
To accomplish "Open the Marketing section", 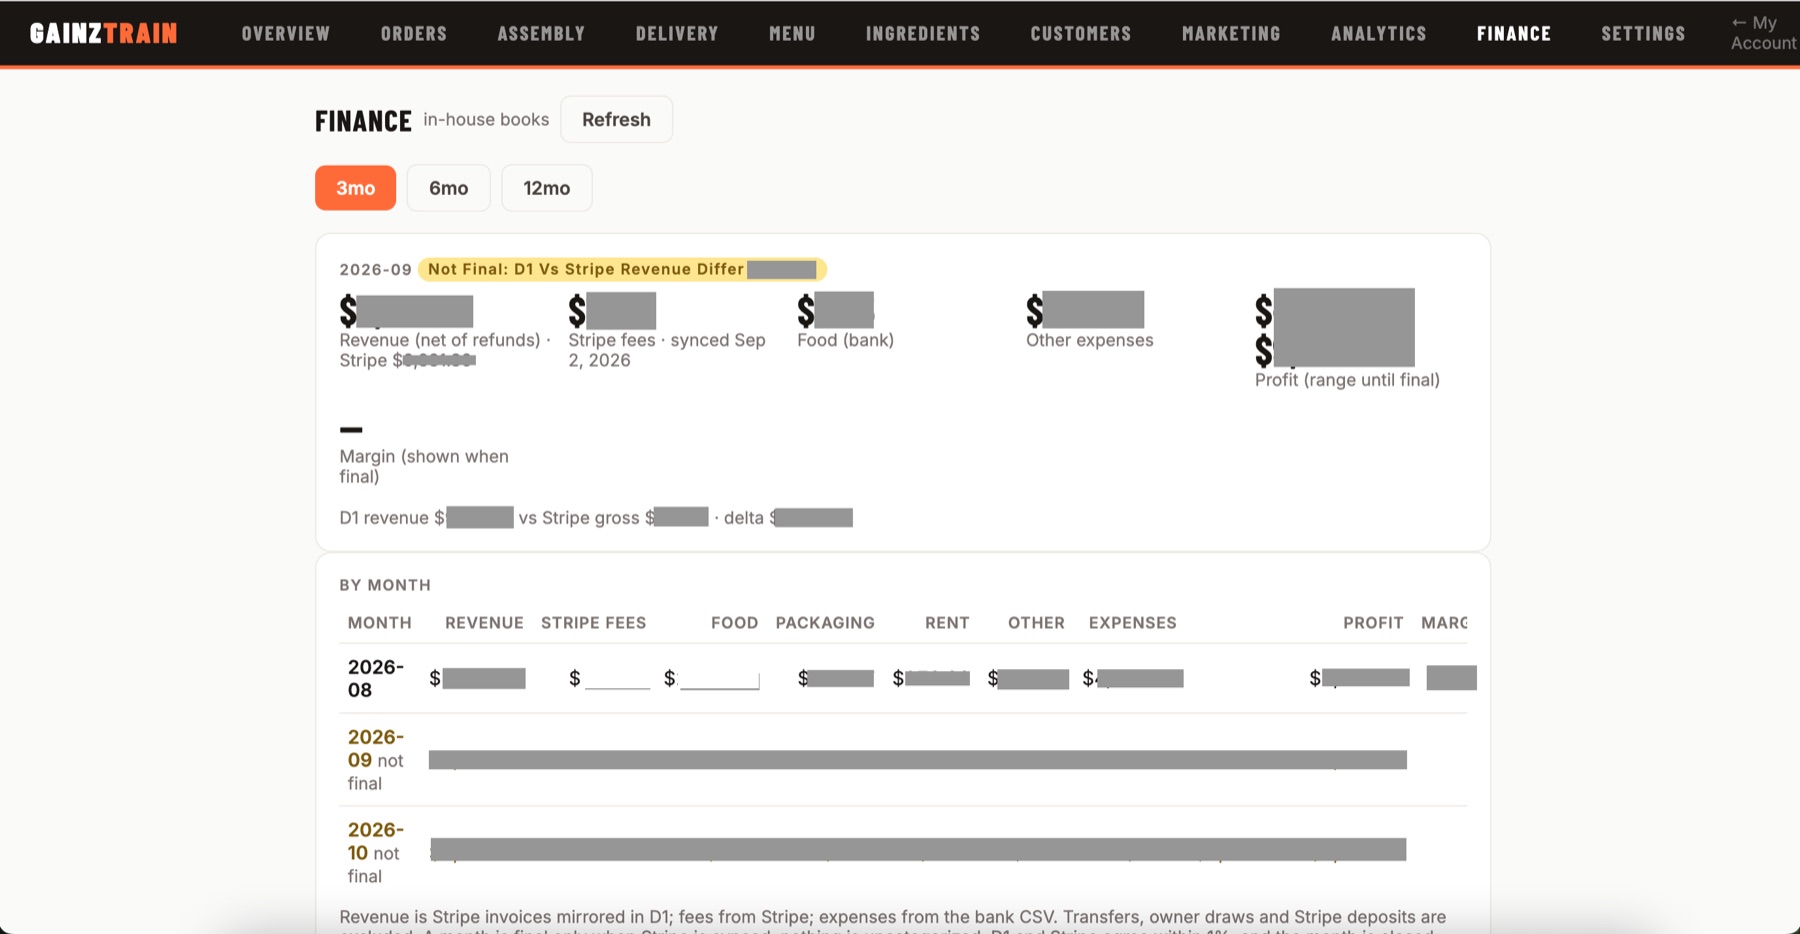I will 1231,33.
